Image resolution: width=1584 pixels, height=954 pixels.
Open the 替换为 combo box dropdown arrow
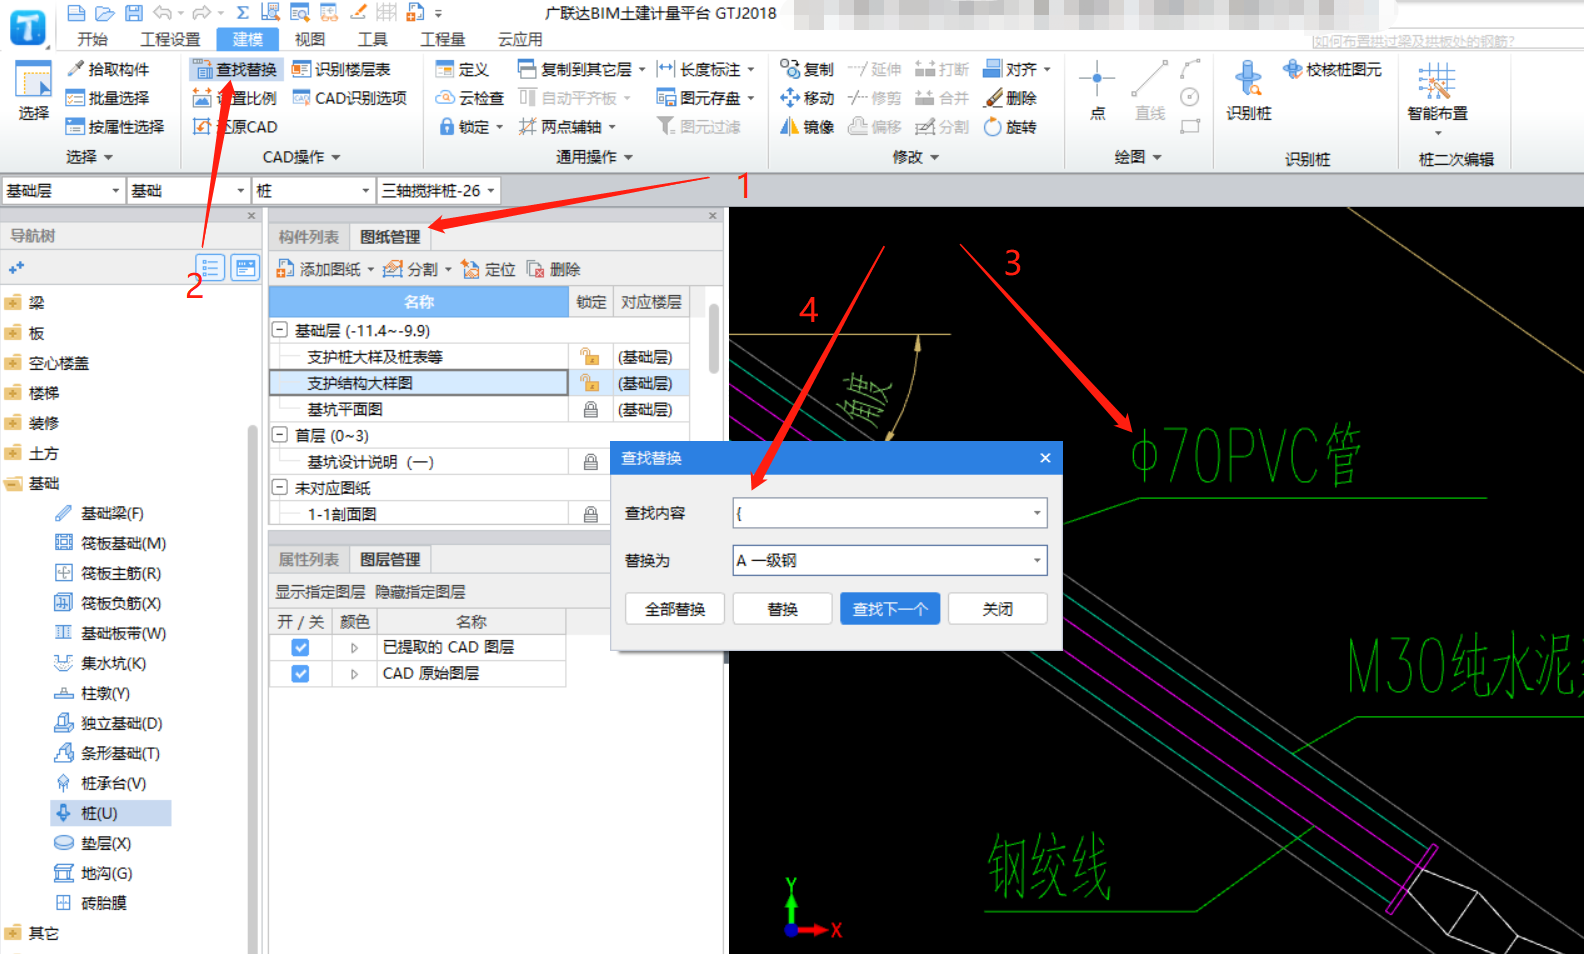click(1037, 560)
